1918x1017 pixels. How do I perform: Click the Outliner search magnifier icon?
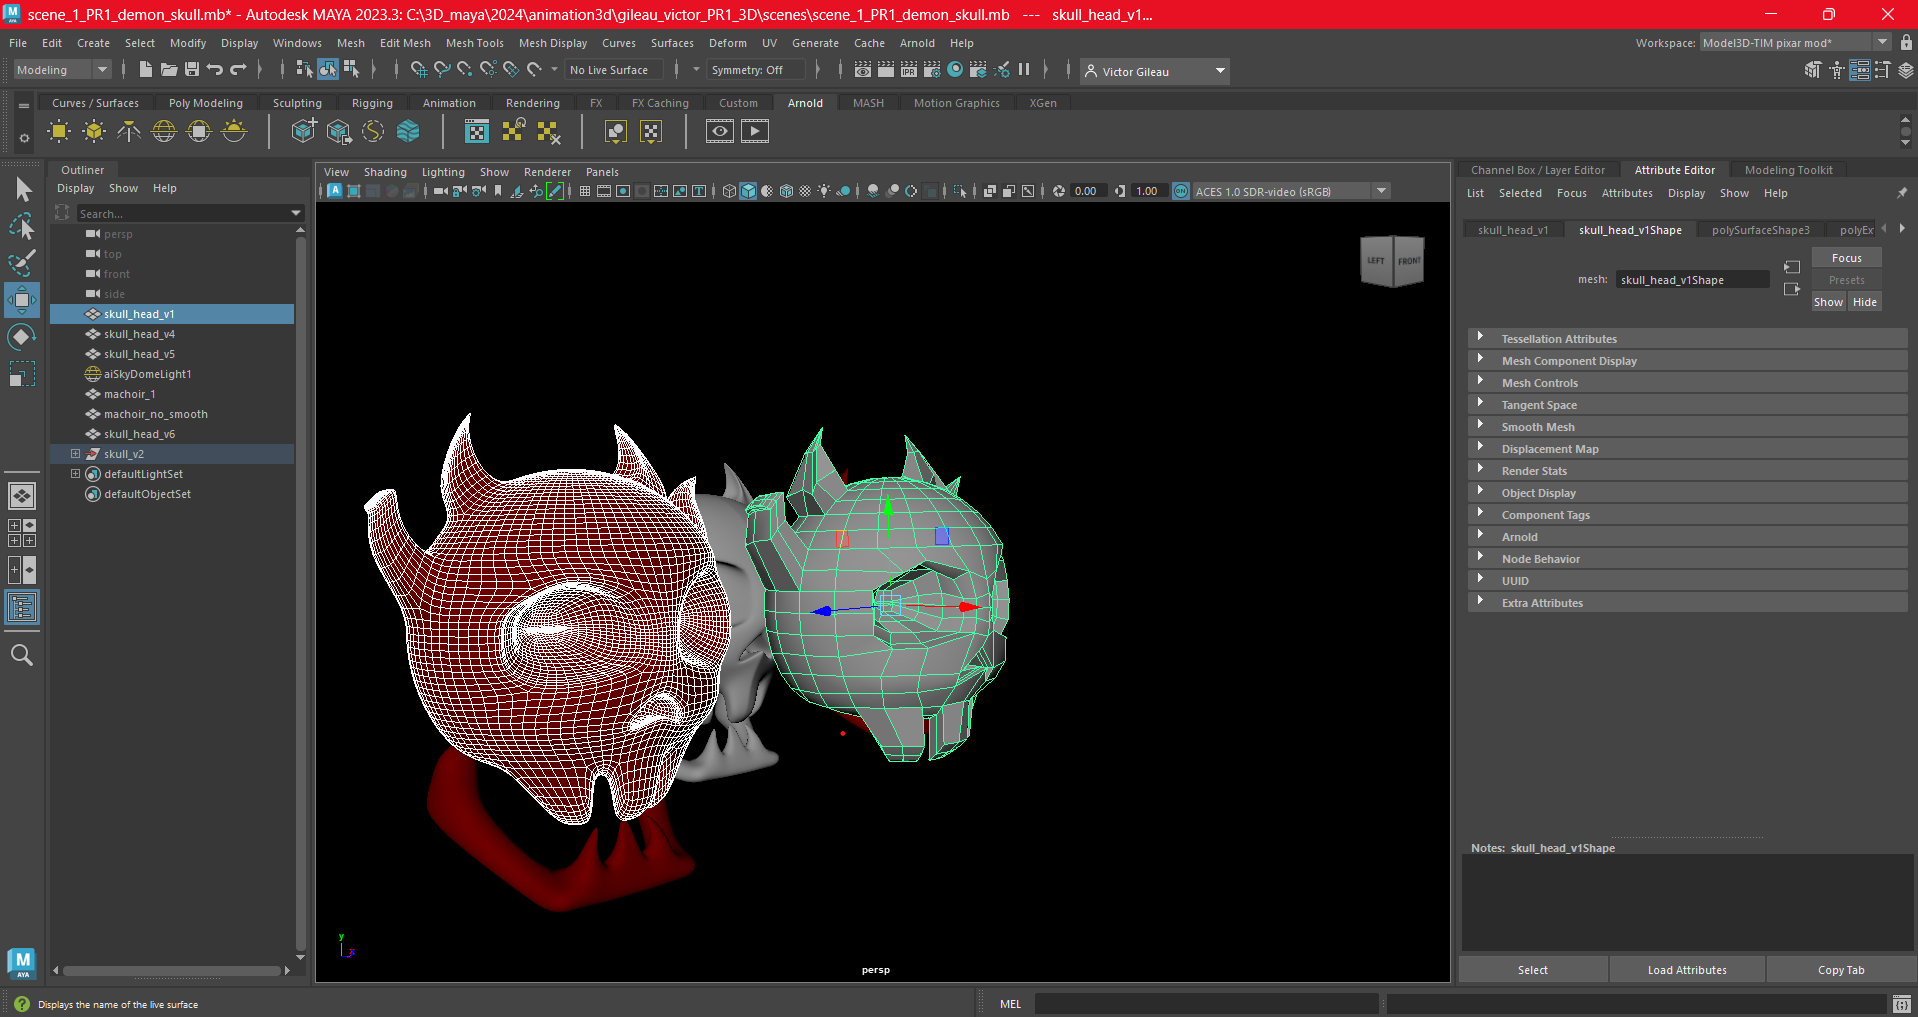tap(22, 655)
